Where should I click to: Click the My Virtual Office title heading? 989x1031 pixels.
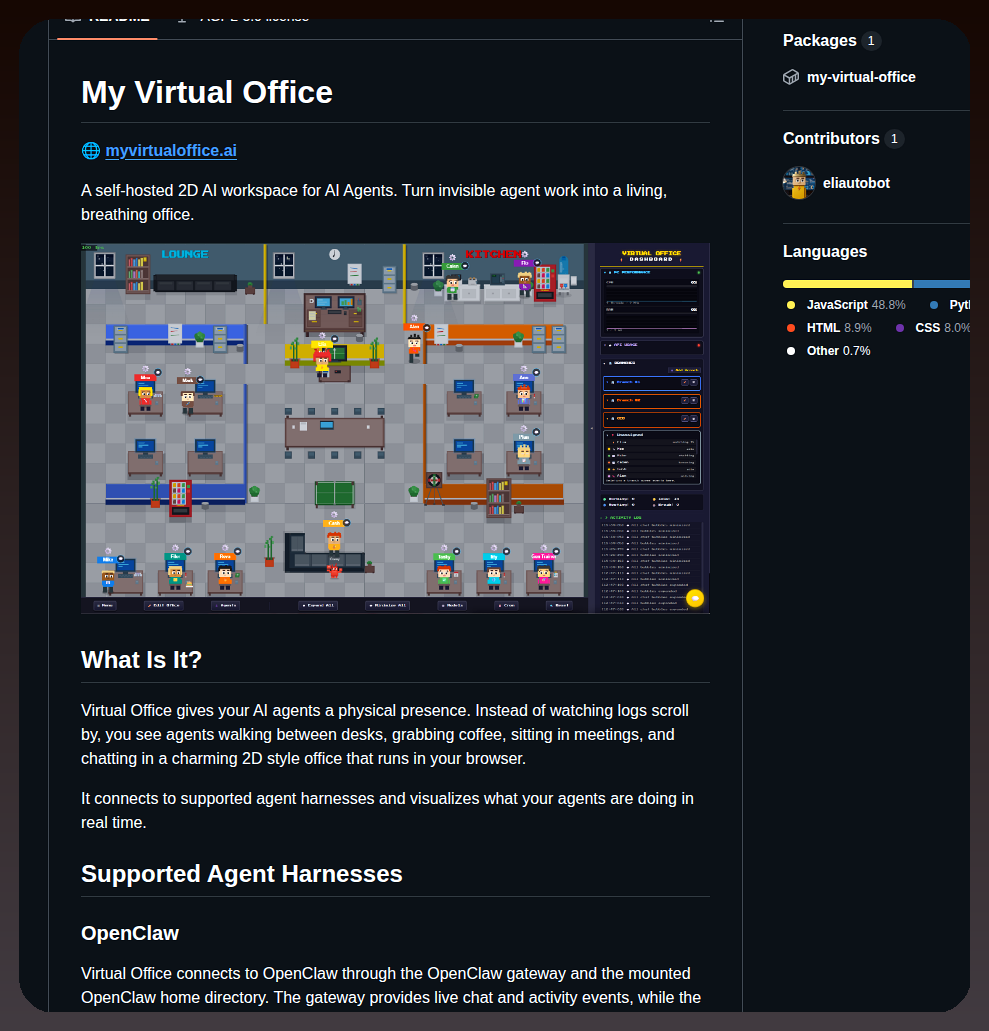click(206, 92)
